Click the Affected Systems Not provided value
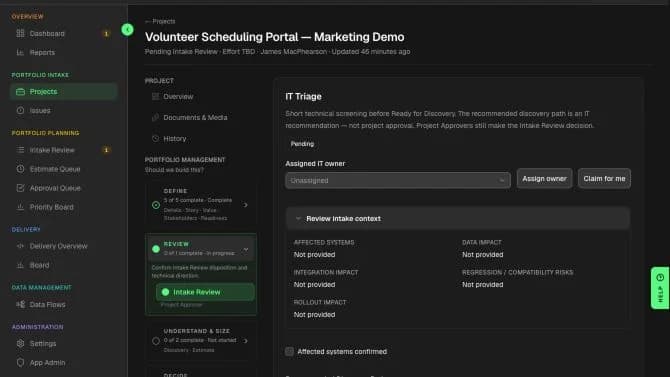Image resolution: width=670 pixels, height=377 pixels. [314, 255]
